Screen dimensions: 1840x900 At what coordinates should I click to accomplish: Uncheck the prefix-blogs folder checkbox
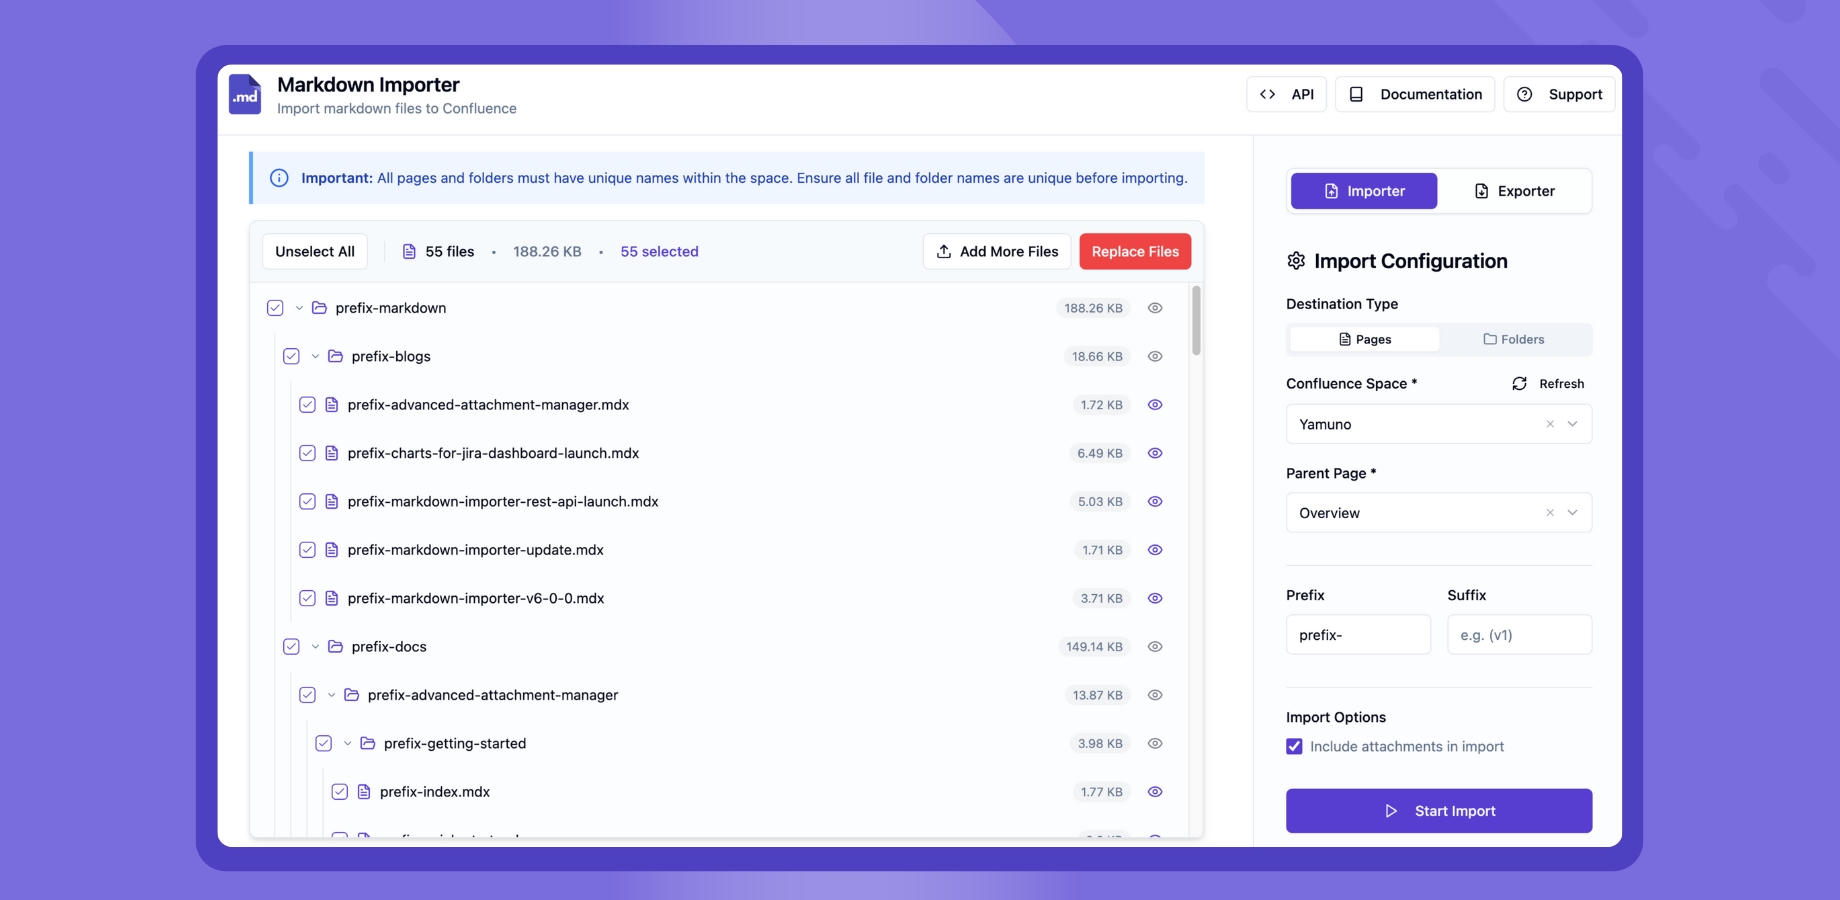point(291,355)
